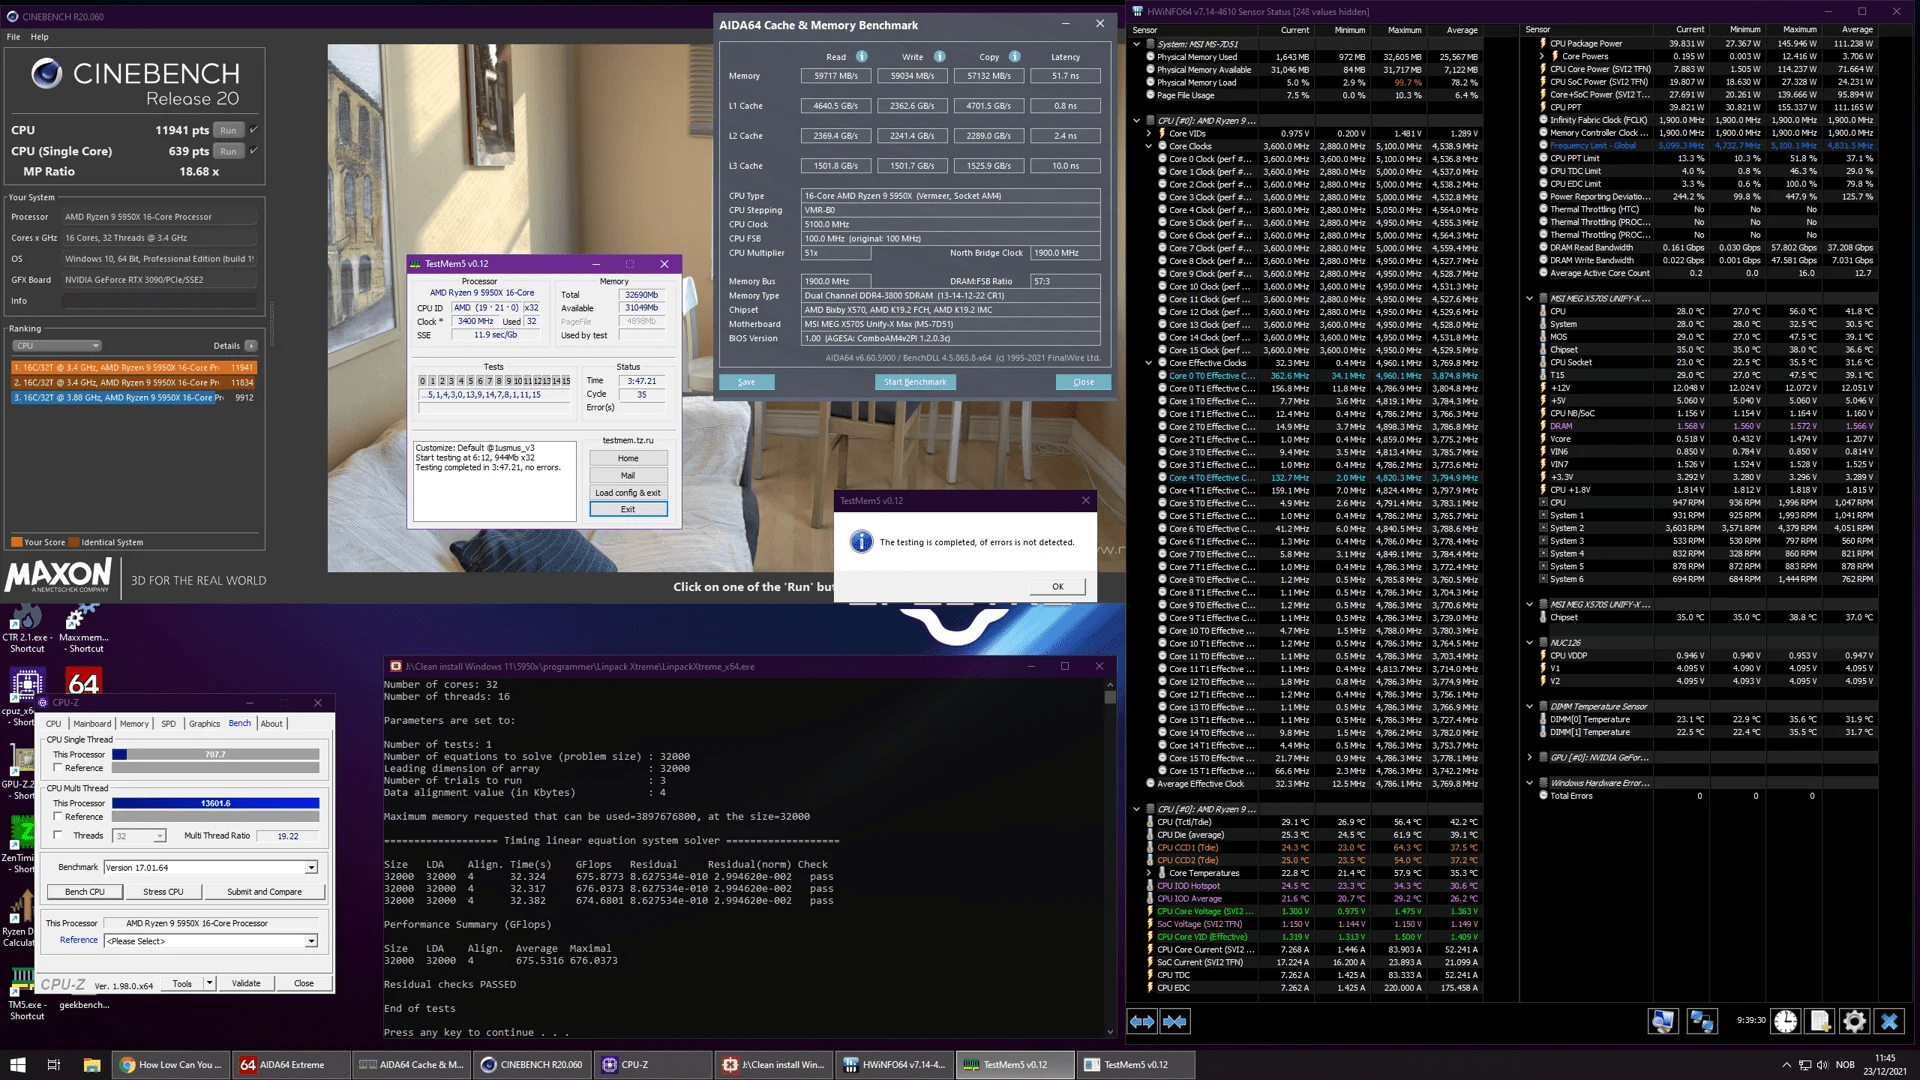Open Cinebench Help menu
This screenshot has height=1080, width=1920.
(39, 37)
